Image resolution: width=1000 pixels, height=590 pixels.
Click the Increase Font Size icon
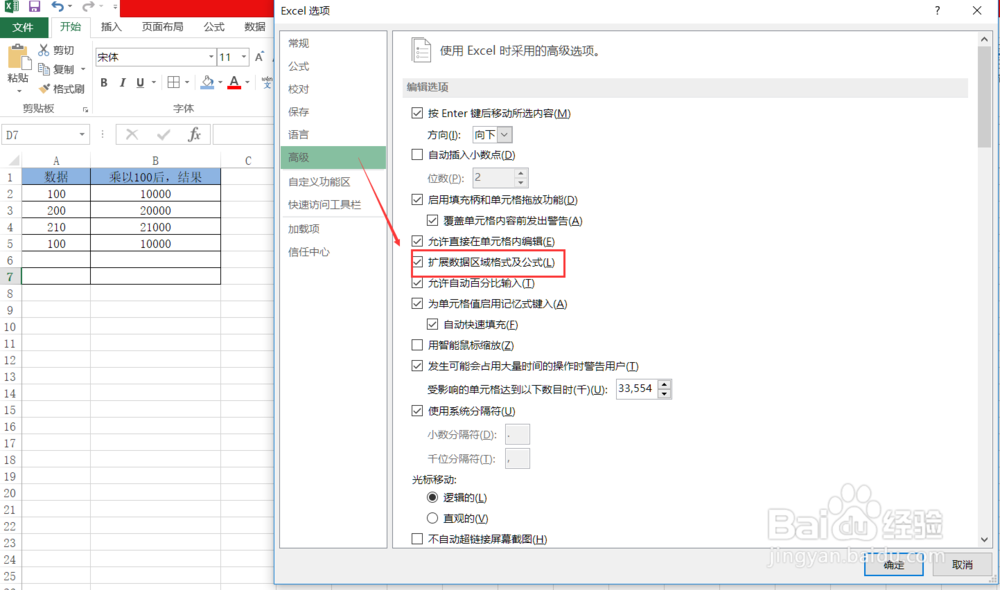pyautogui.click(x=260, y=57)
